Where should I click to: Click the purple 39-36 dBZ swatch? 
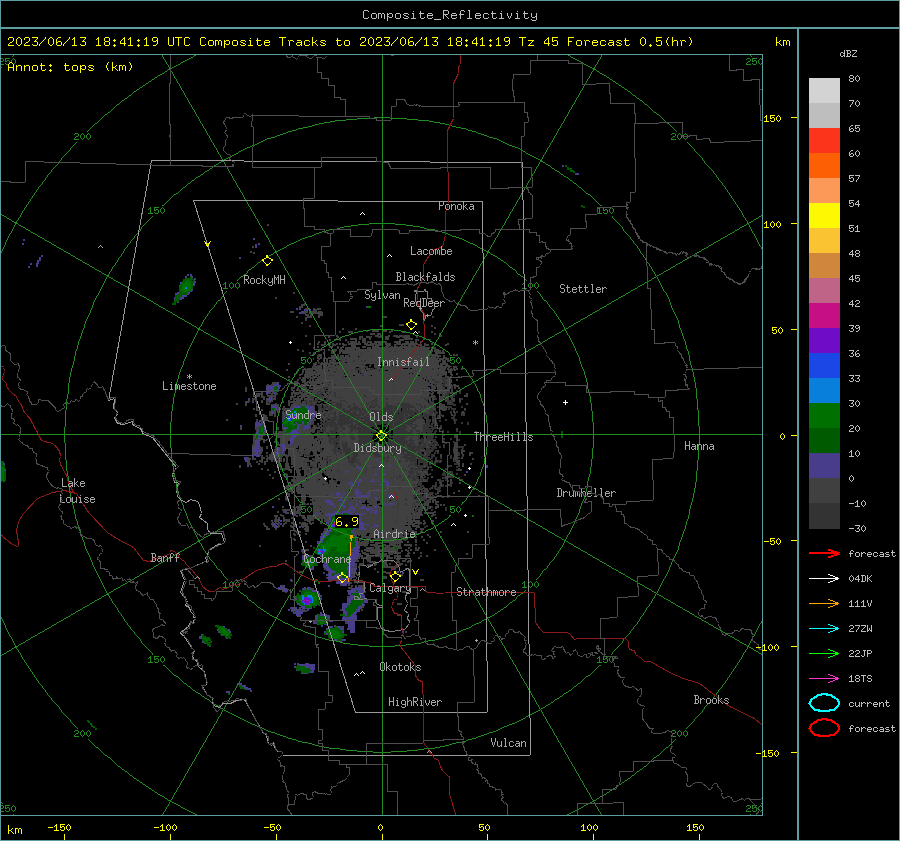tap(824, 340)
